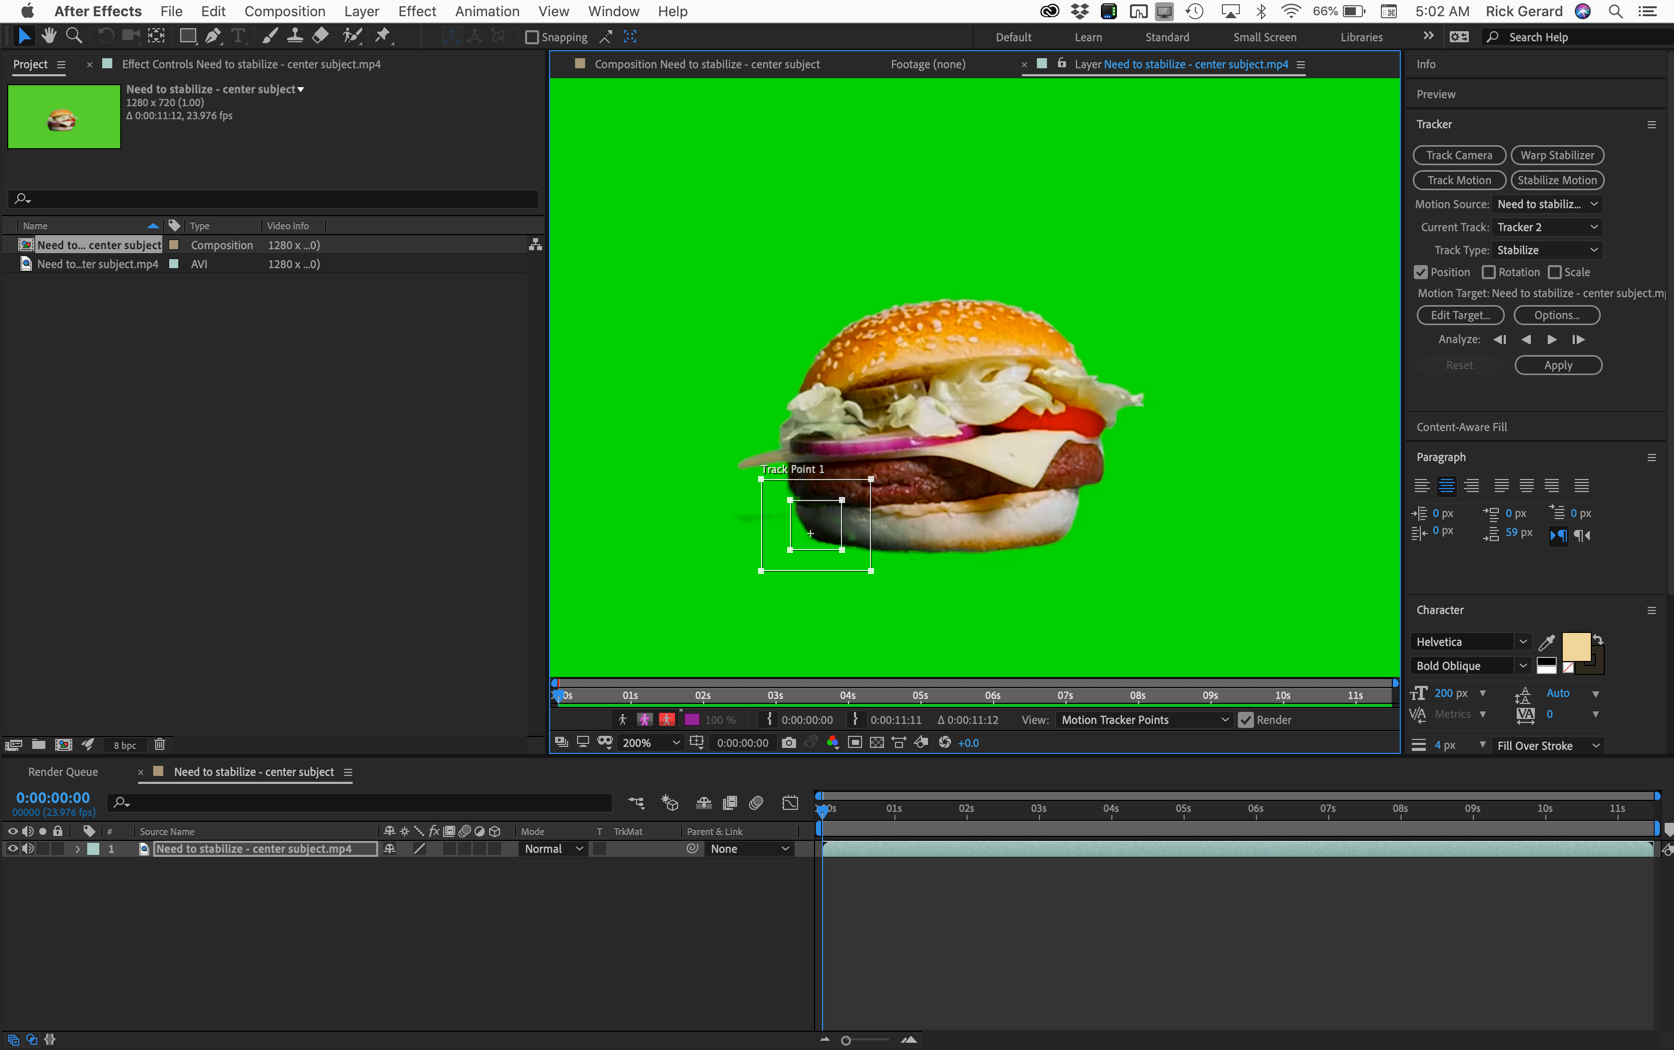Take a snapshot with the camera icon

pos(789,743)
